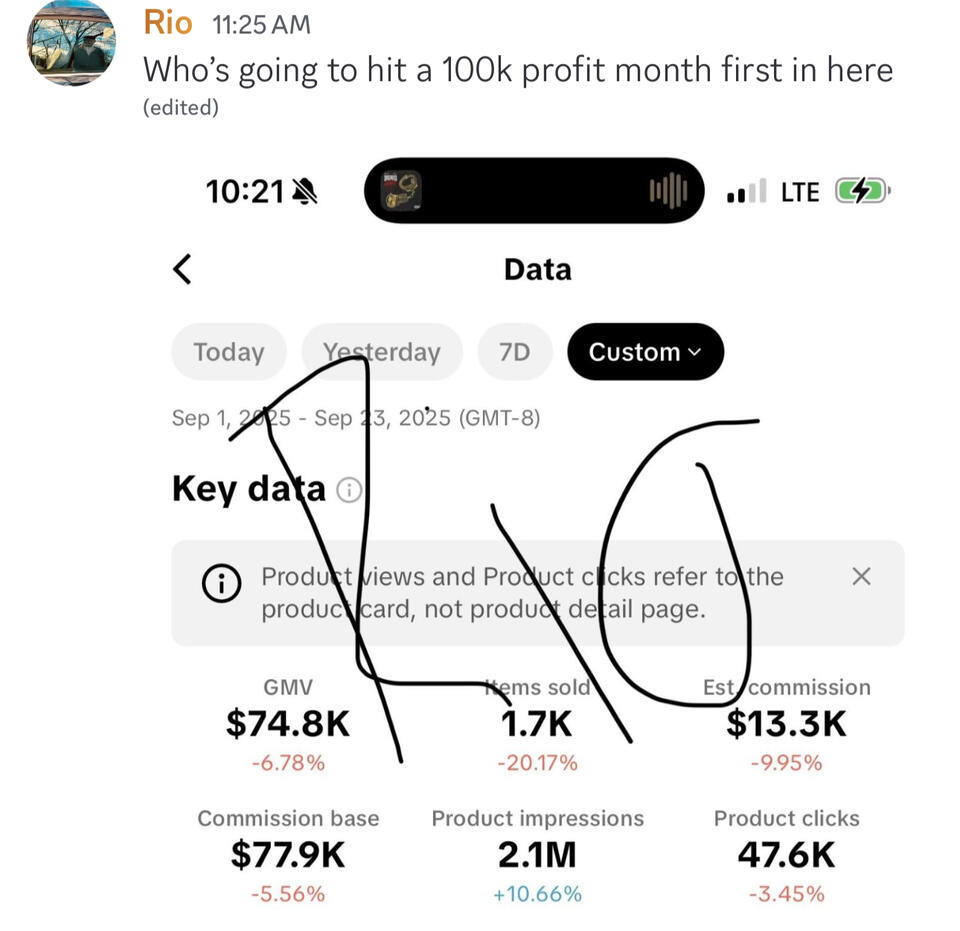Tap the cellular signal bars icon
This screenshot has height=931, width=960.
coord(746,191)
